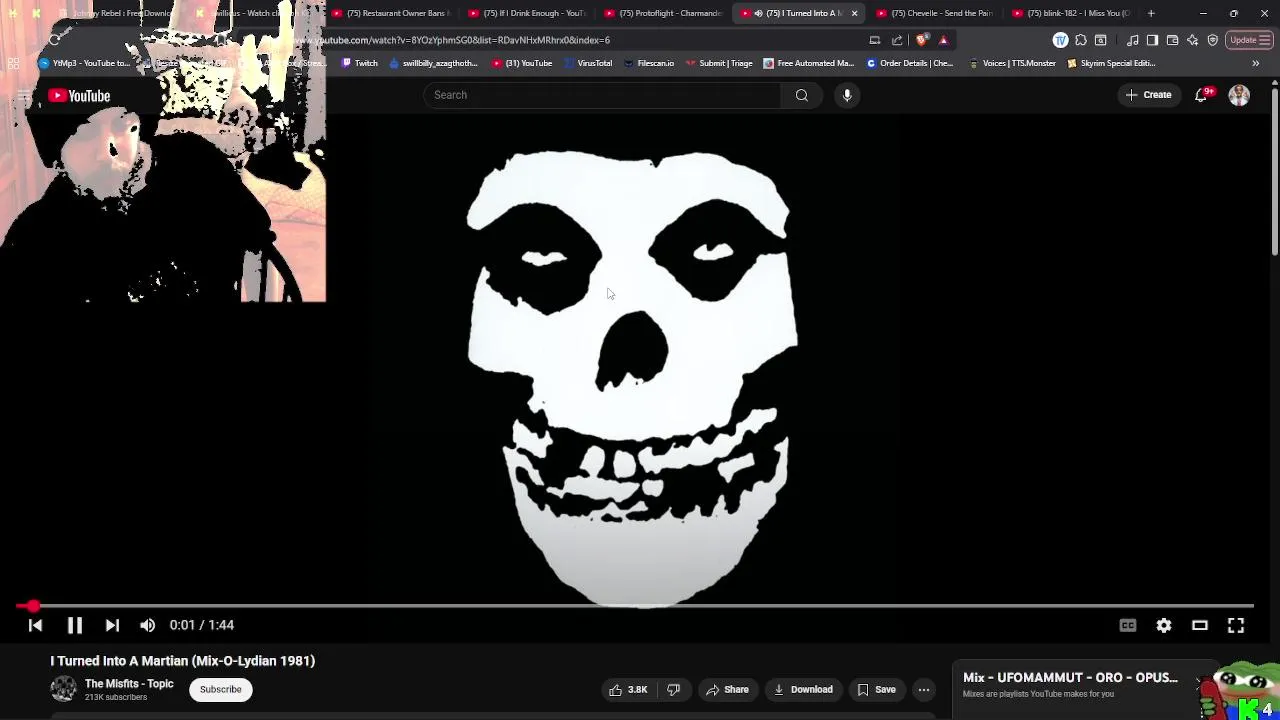Open the music note playlist icon
The width and height of the screenshot is (1280, 720).
1132,40
